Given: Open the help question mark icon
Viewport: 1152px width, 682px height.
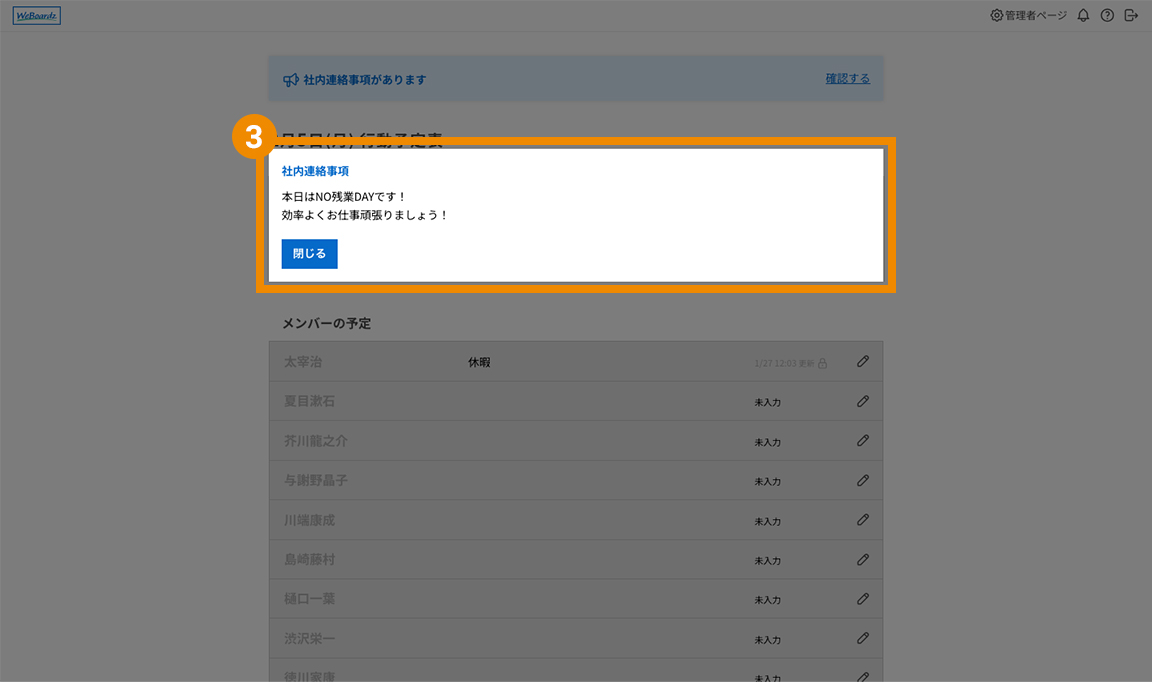Looking at the screenshot, I should coord(1107,15).
